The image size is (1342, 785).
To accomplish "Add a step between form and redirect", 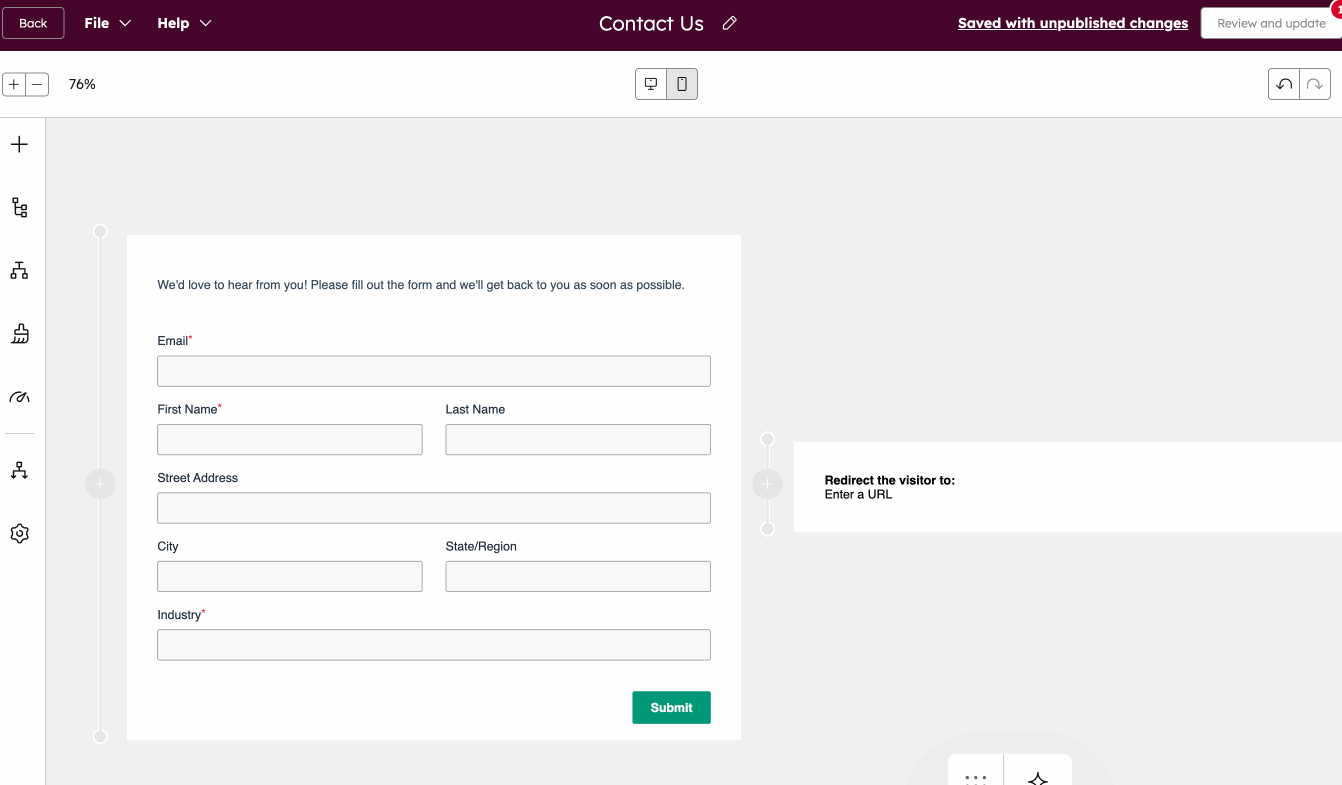I will point(767,483).
